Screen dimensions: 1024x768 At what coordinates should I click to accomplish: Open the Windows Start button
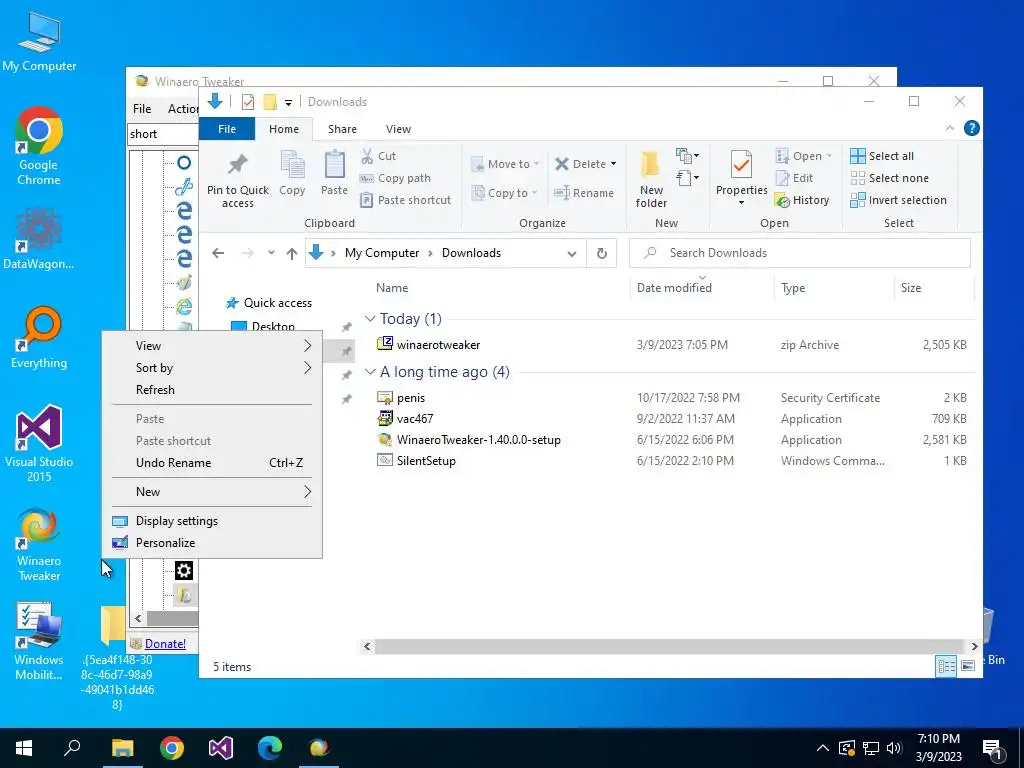click(24, 748)
